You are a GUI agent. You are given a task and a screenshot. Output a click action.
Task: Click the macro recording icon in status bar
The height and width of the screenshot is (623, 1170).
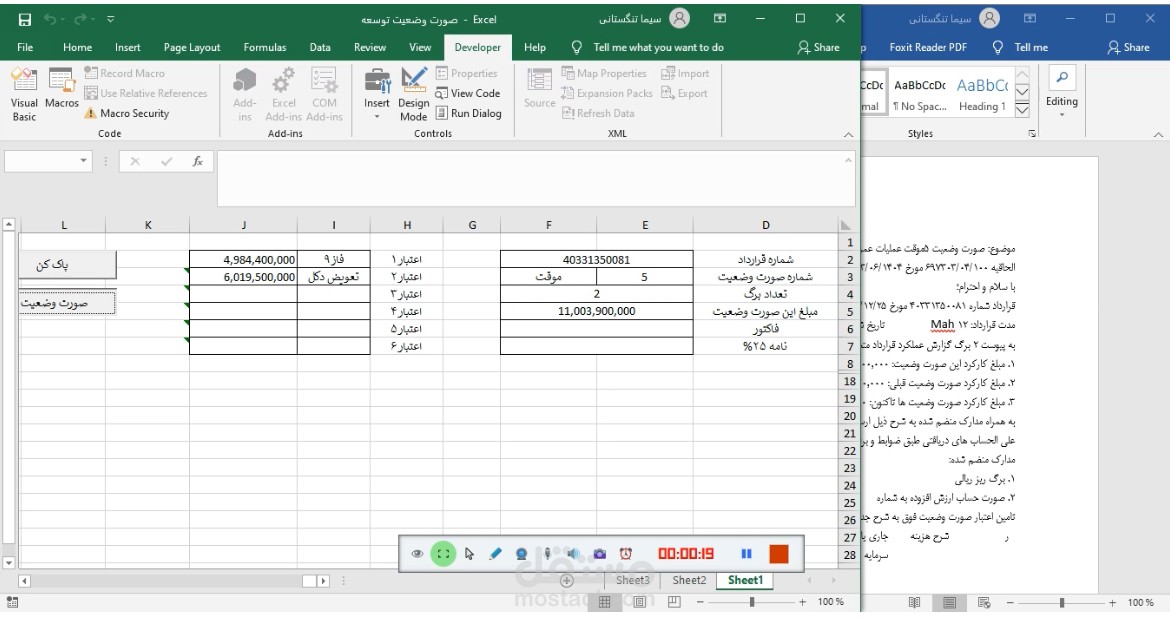click(12, 602)
